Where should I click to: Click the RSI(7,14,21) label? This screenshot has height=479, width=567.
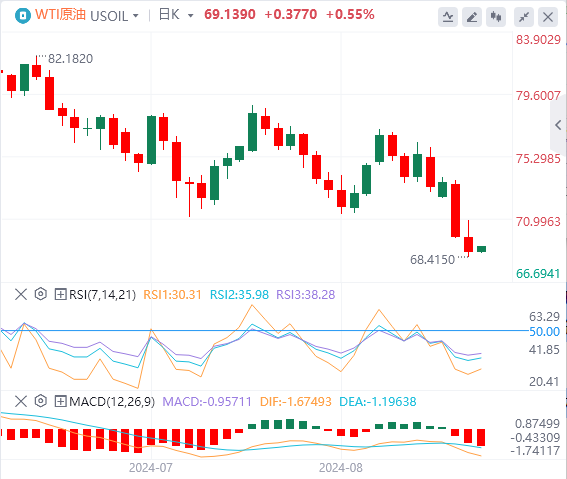tap(102, 295)
